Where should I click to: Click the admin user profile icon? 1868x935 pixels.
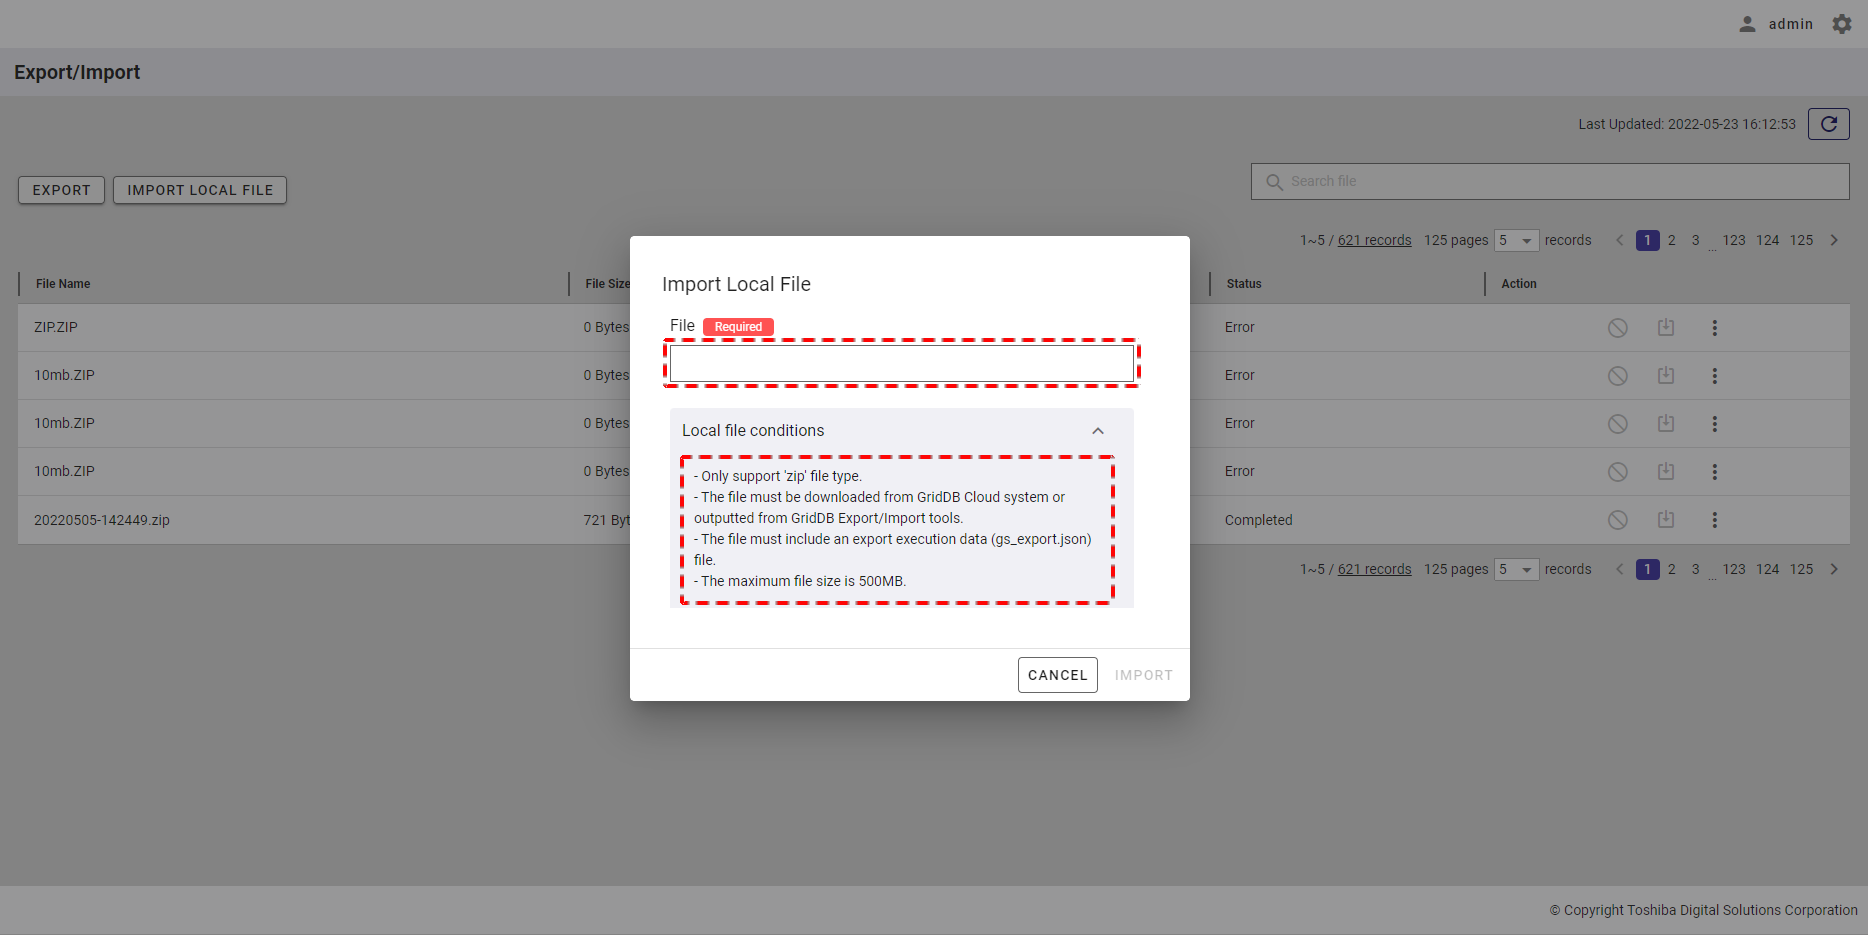(1747, 24)
